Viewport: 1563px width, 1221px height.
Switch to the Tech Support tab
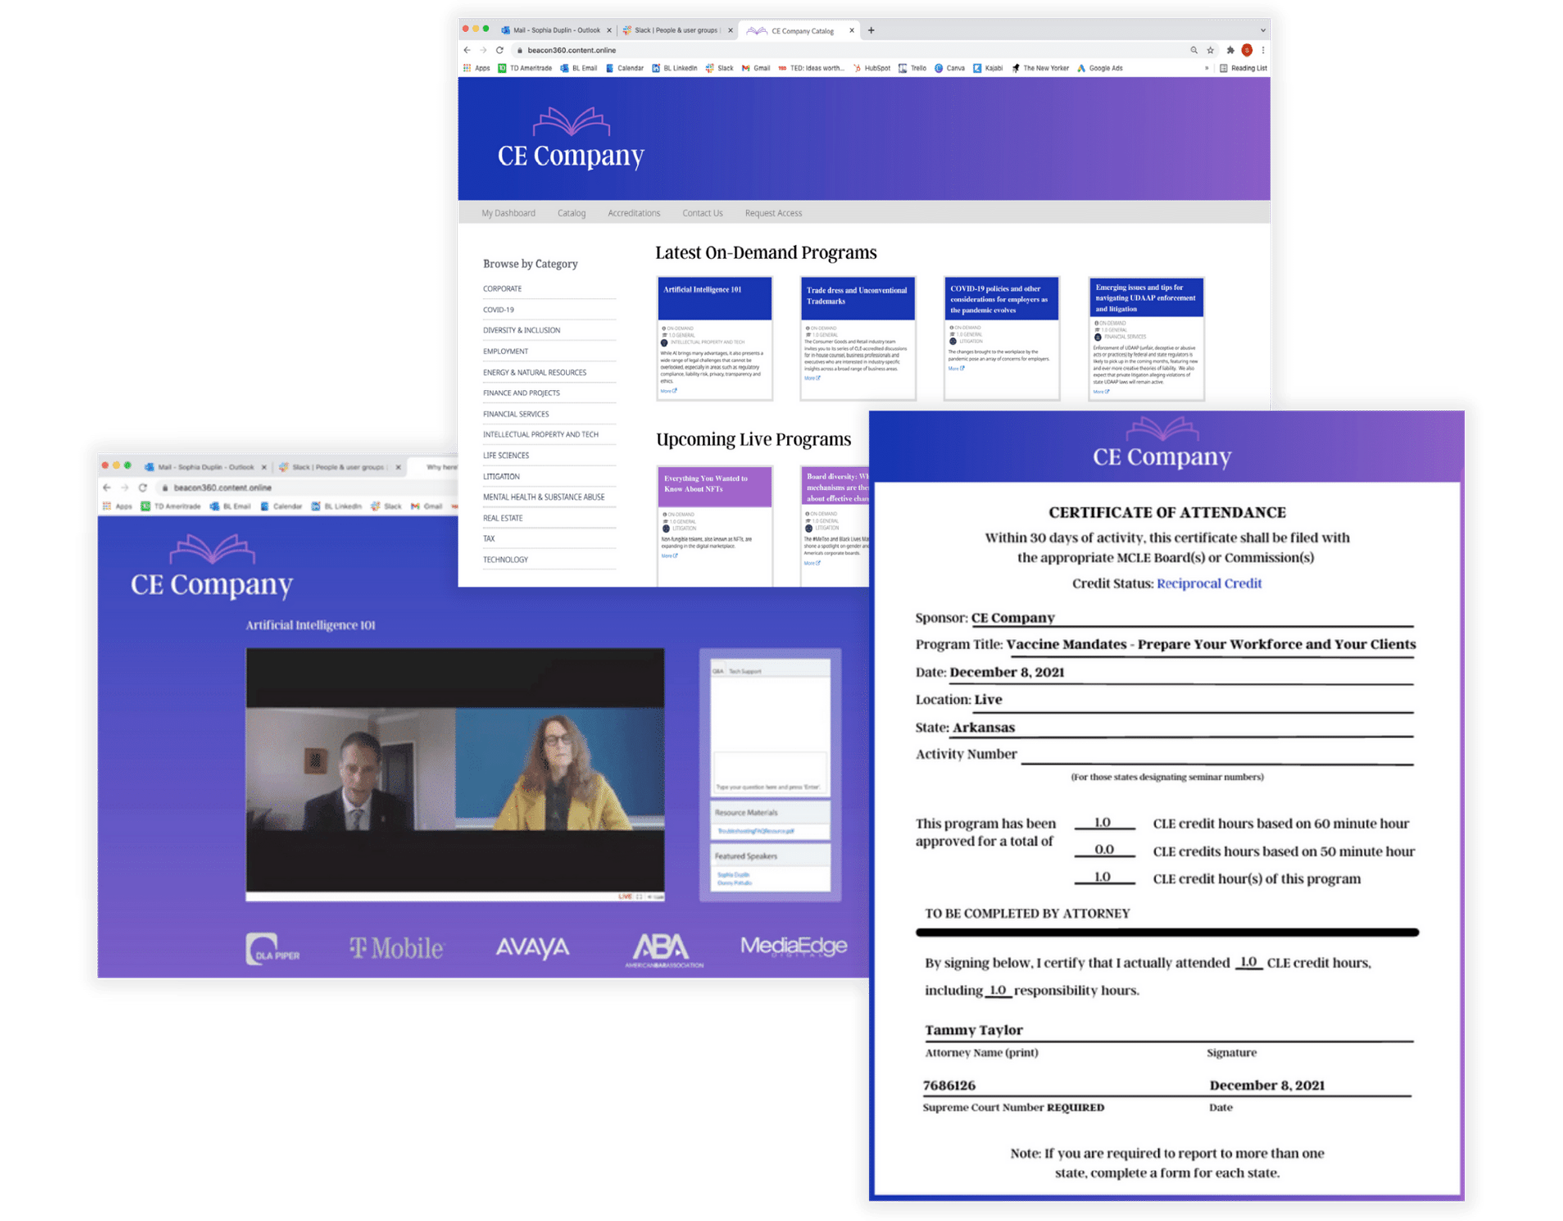745,671
